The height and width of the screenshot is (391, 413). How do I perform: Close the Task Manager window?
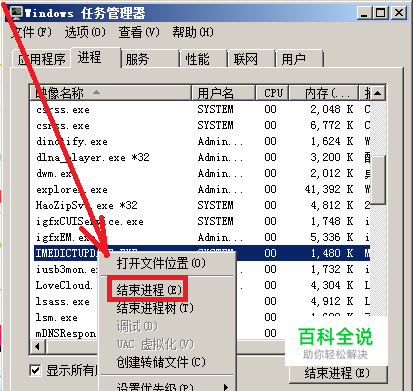click(399, 13)
